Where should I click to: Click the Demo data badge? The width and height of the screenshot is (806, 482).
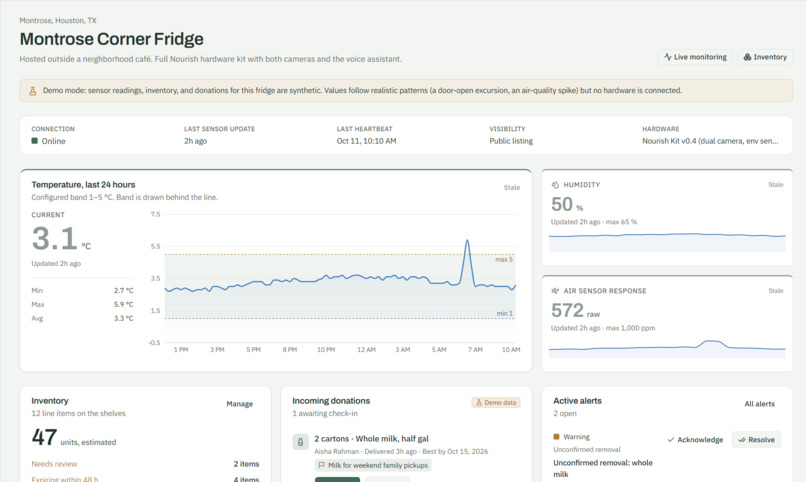coord(496,403)
